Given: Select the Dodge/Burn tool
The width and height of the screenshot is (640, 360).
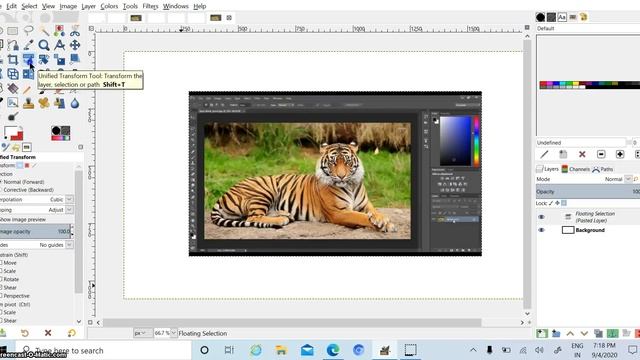Looking at the screenshot, I should [13, 118].
